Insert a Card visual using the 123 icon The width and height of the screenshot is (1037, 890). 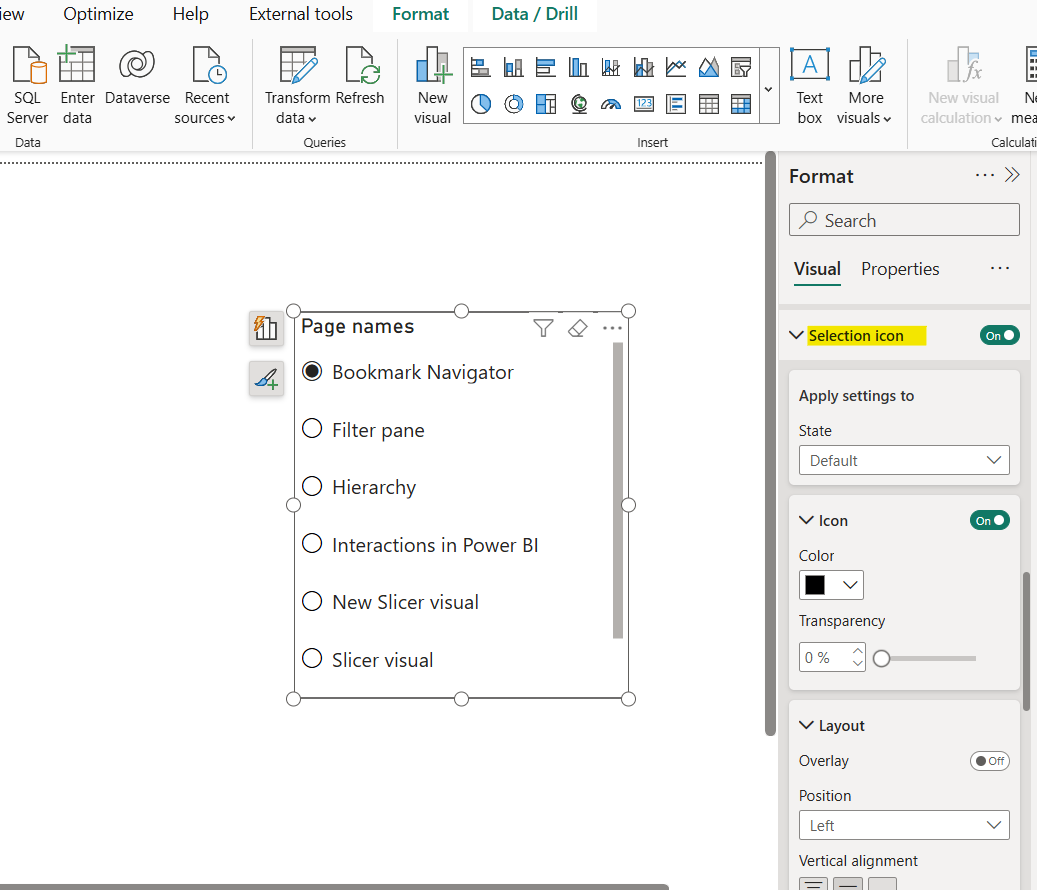click(645, 103)
